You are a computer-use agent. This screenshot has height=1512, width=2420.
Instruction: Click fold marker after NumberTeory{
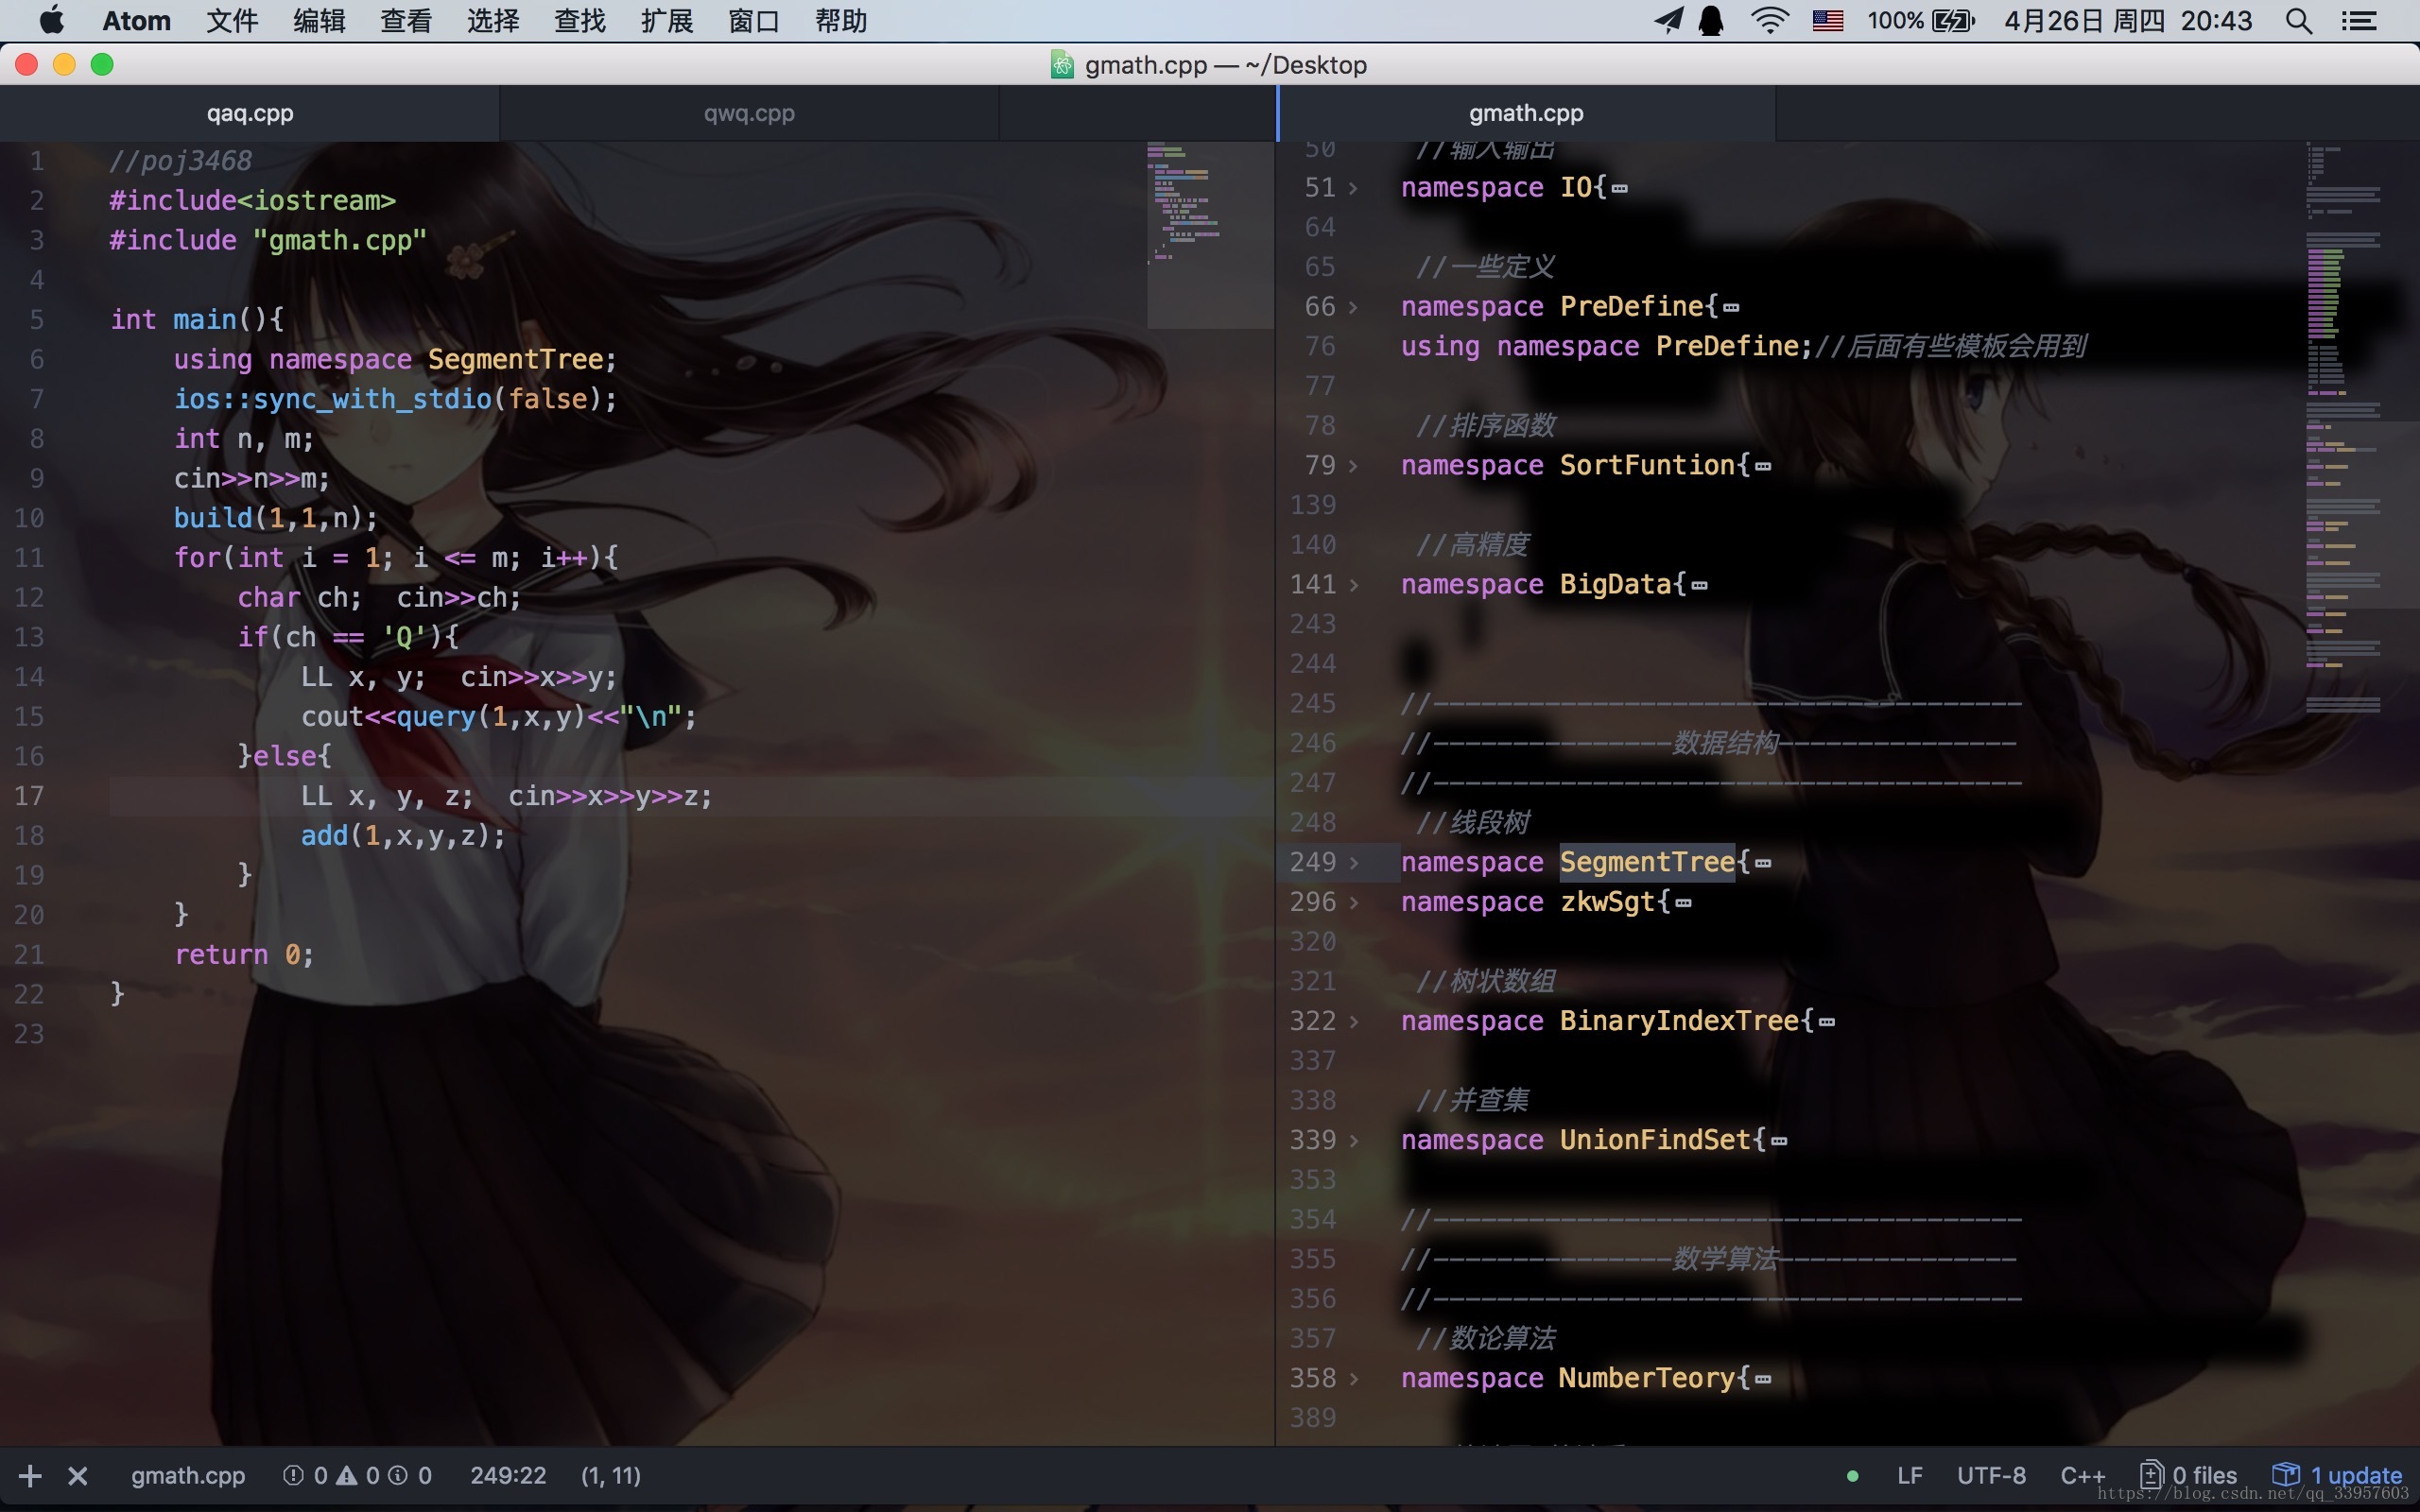pos(1763,1380)
